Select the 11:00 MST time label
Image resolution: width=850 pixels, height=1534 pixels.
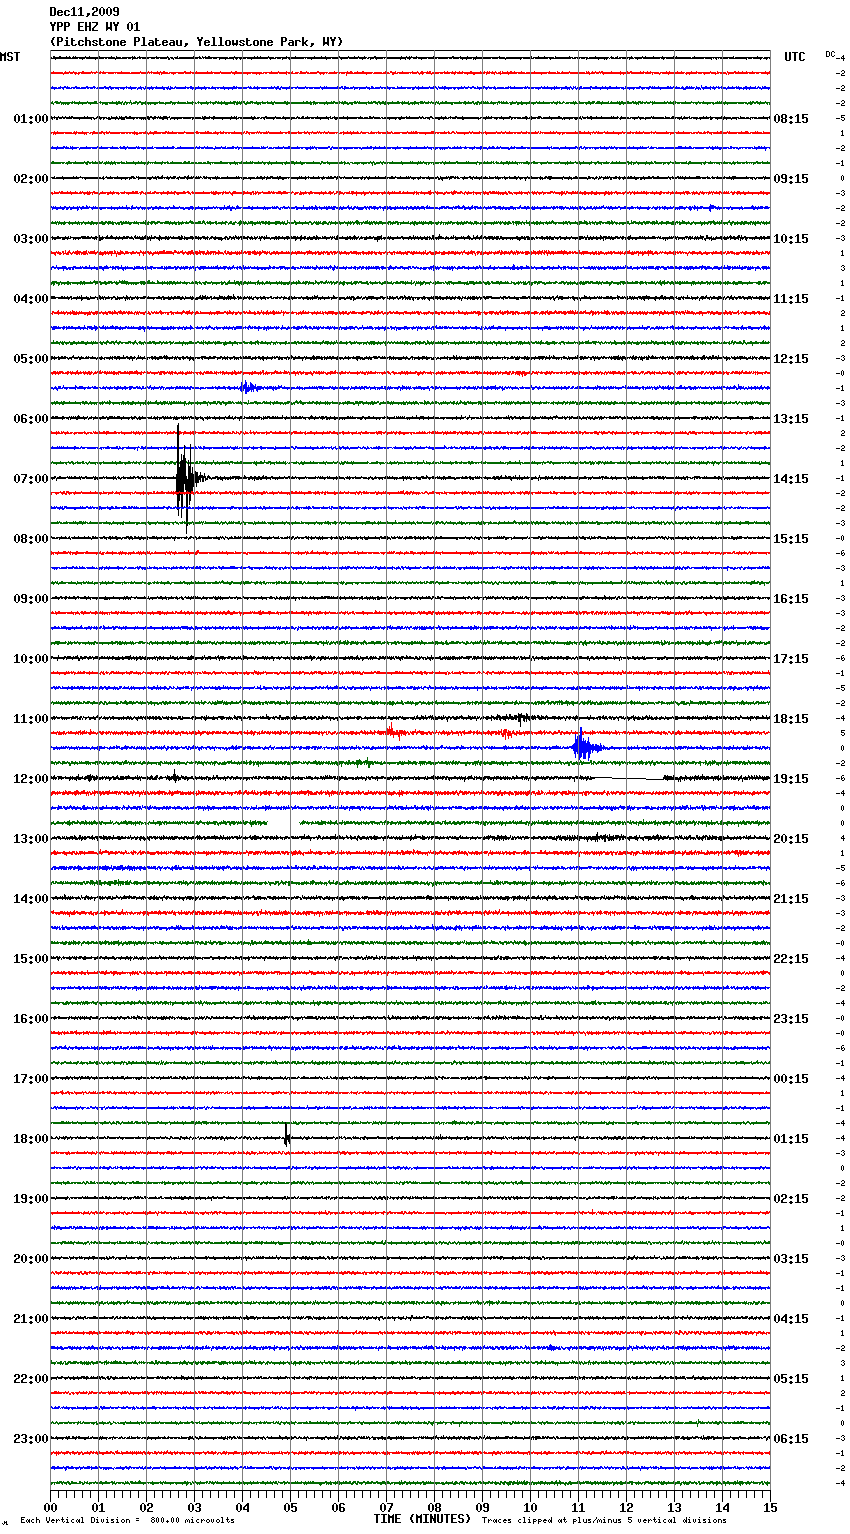pos(30,719)
